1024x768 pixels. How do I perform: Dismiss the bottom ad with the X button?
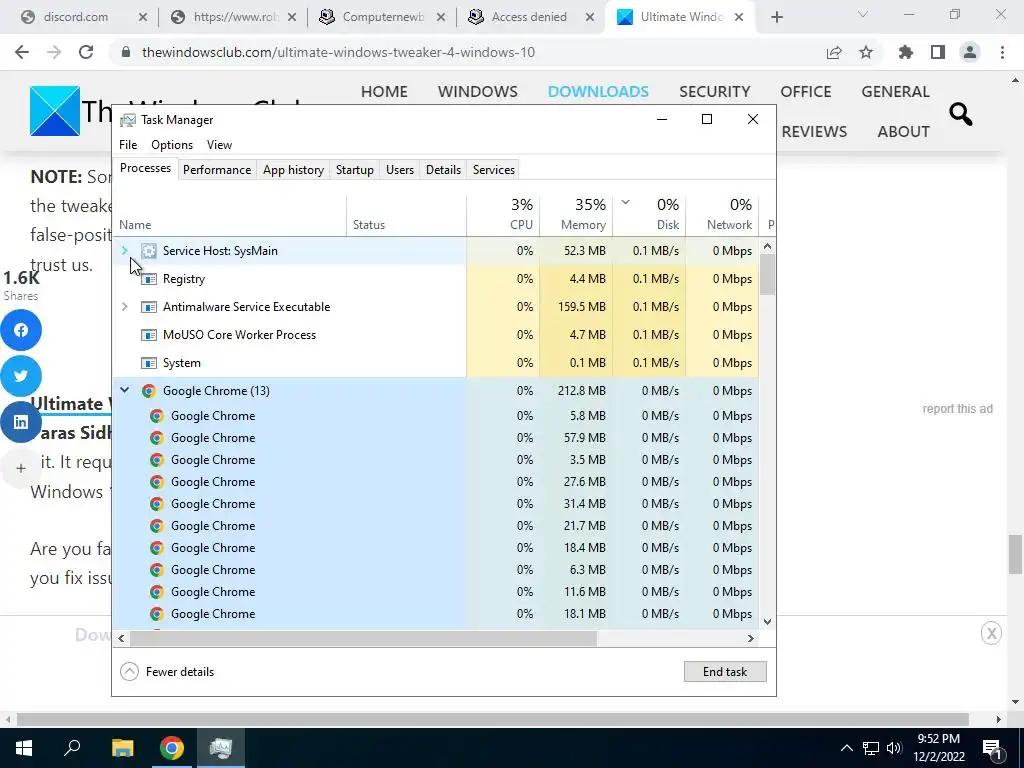click(x=991, y=633)
